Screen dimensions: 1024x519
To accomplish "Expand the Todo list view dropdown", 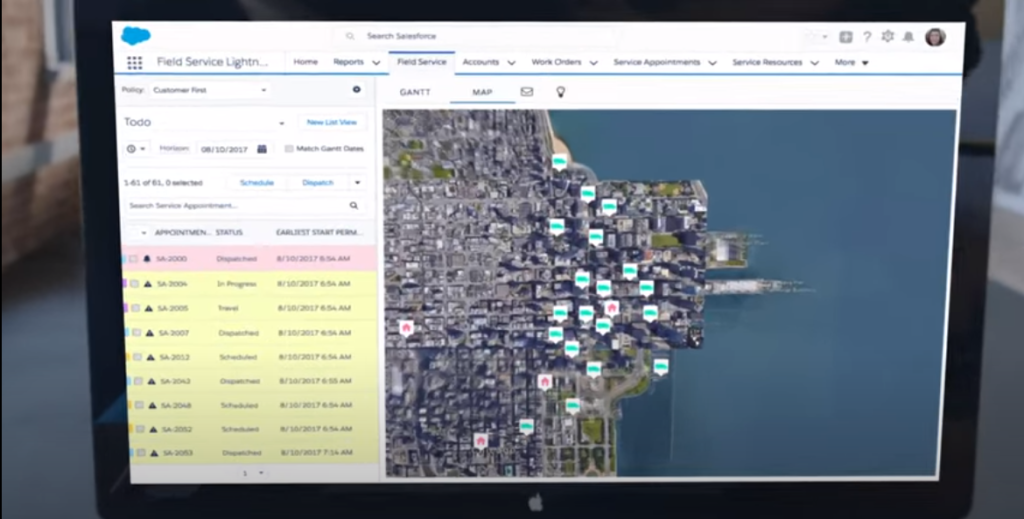I will tap(281, 123).
